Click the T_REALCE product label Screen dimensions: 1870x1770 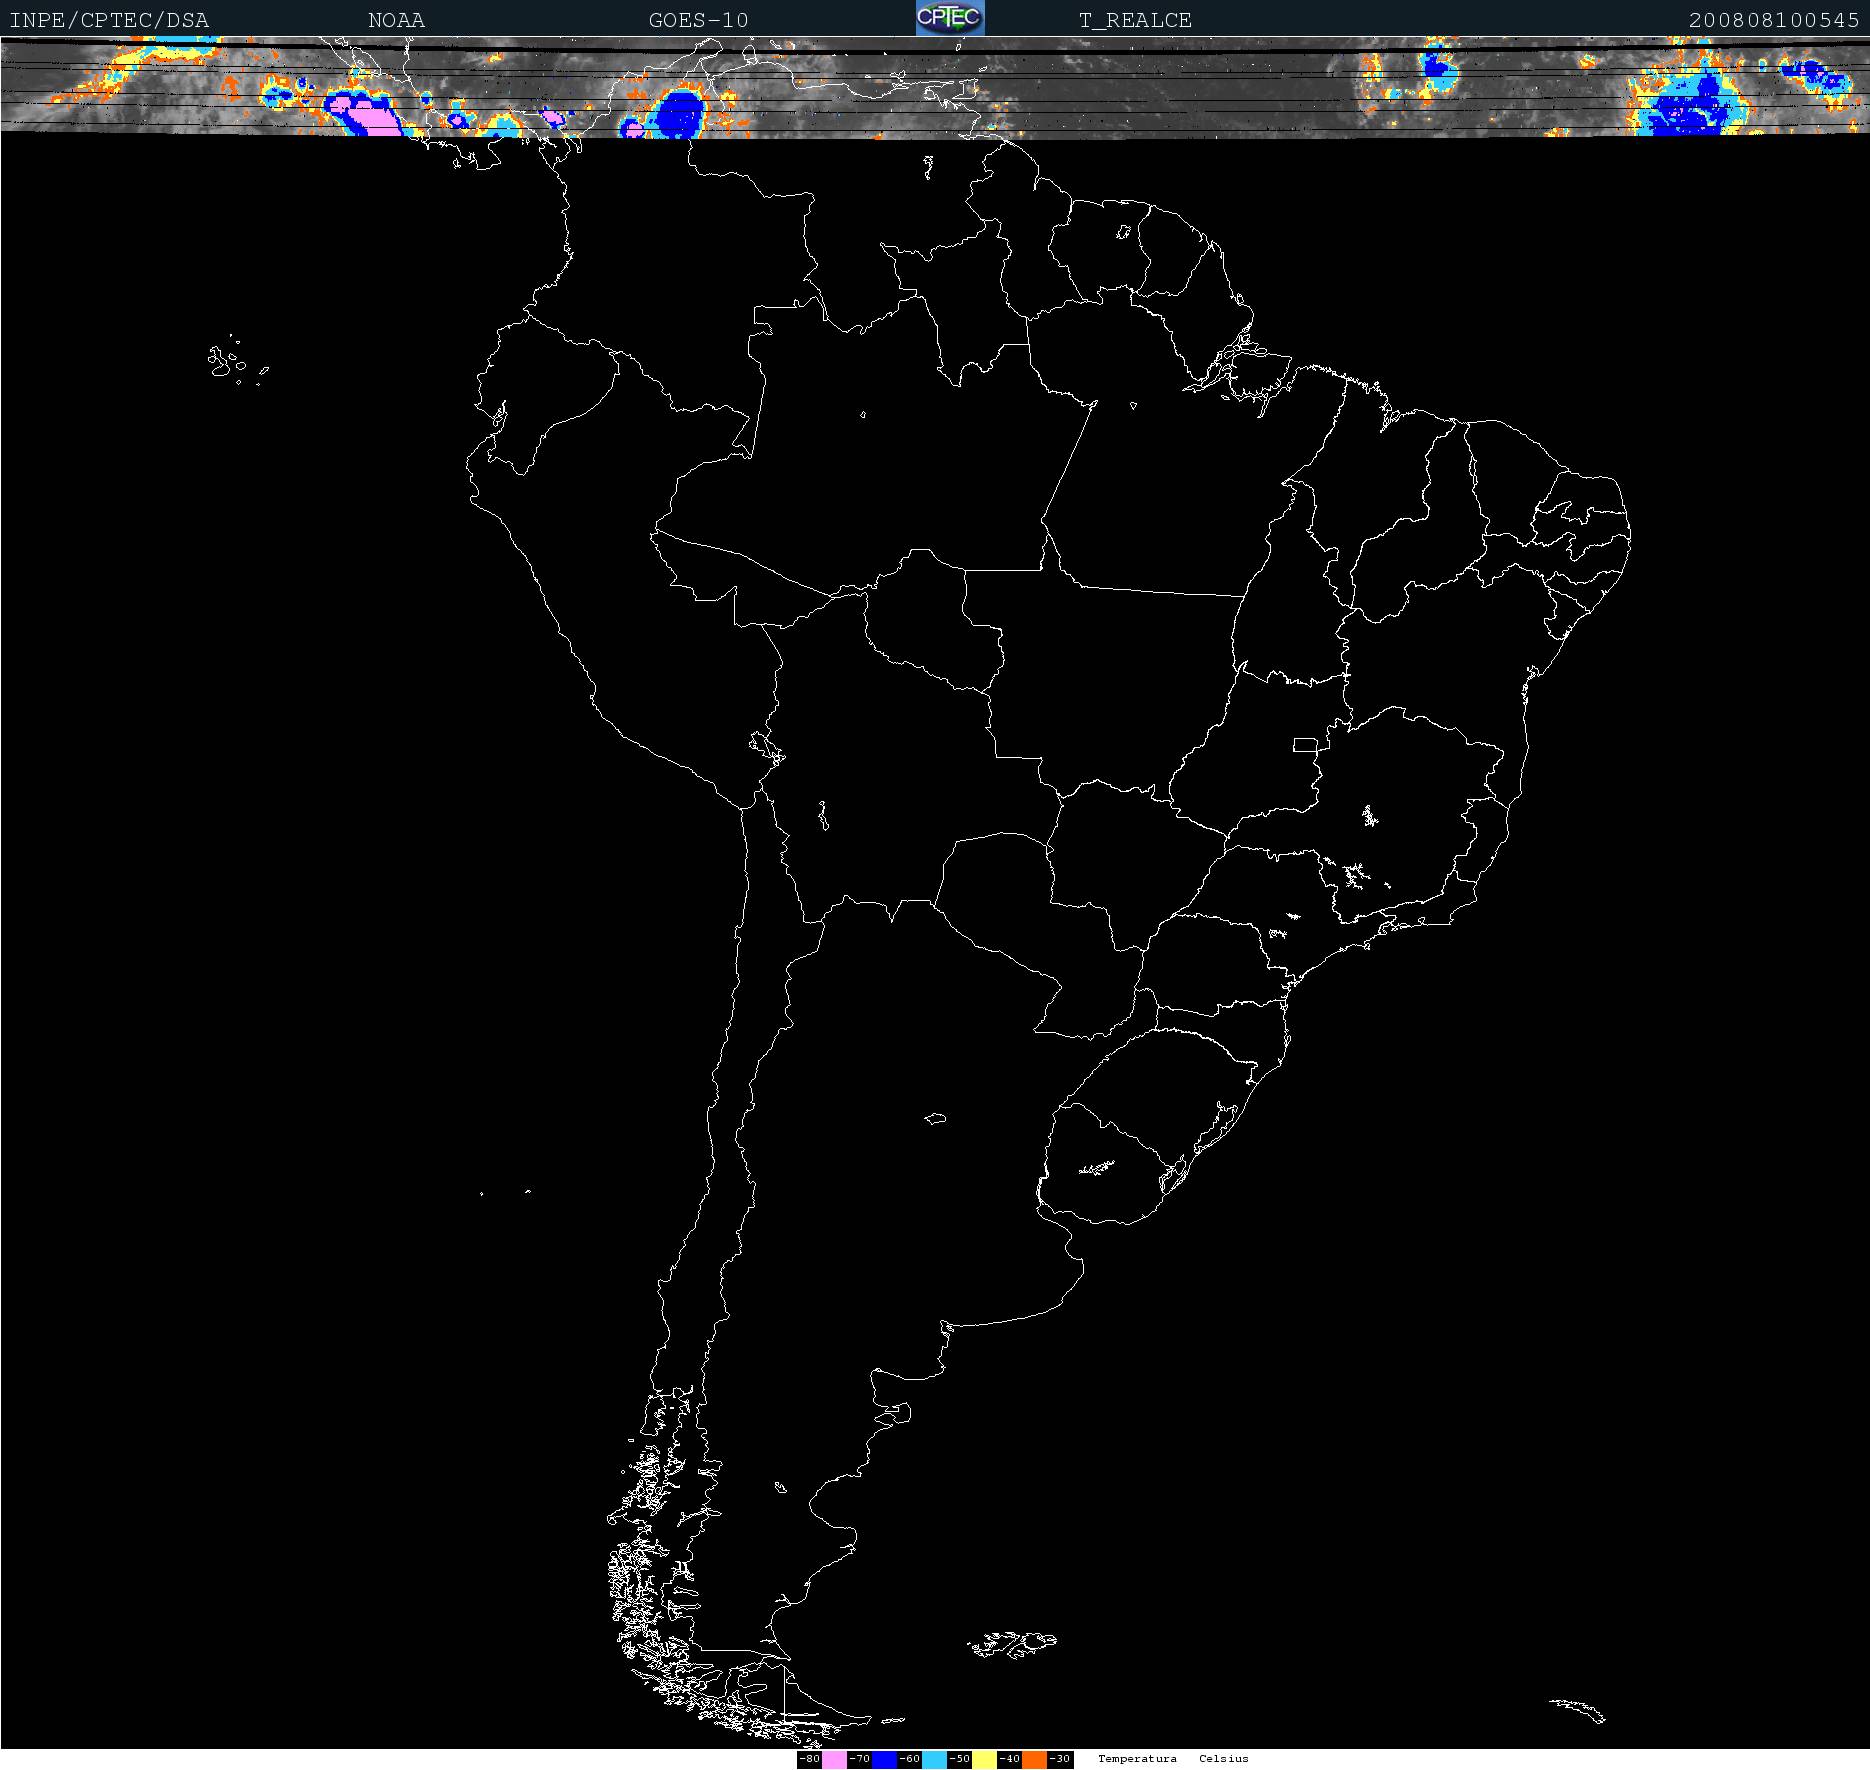[x=1135, y=20]
